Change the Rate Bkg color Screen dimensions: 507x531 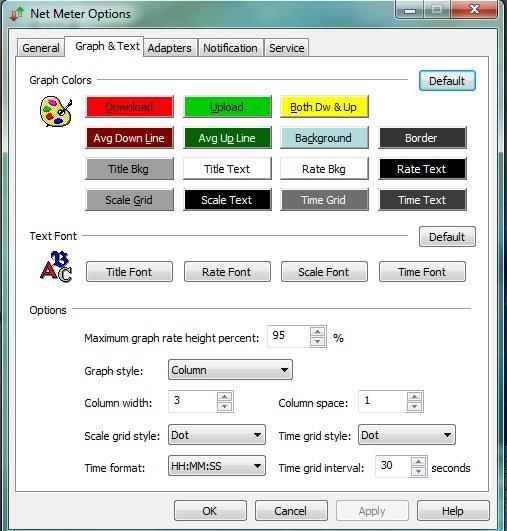(x=324, y=169)
